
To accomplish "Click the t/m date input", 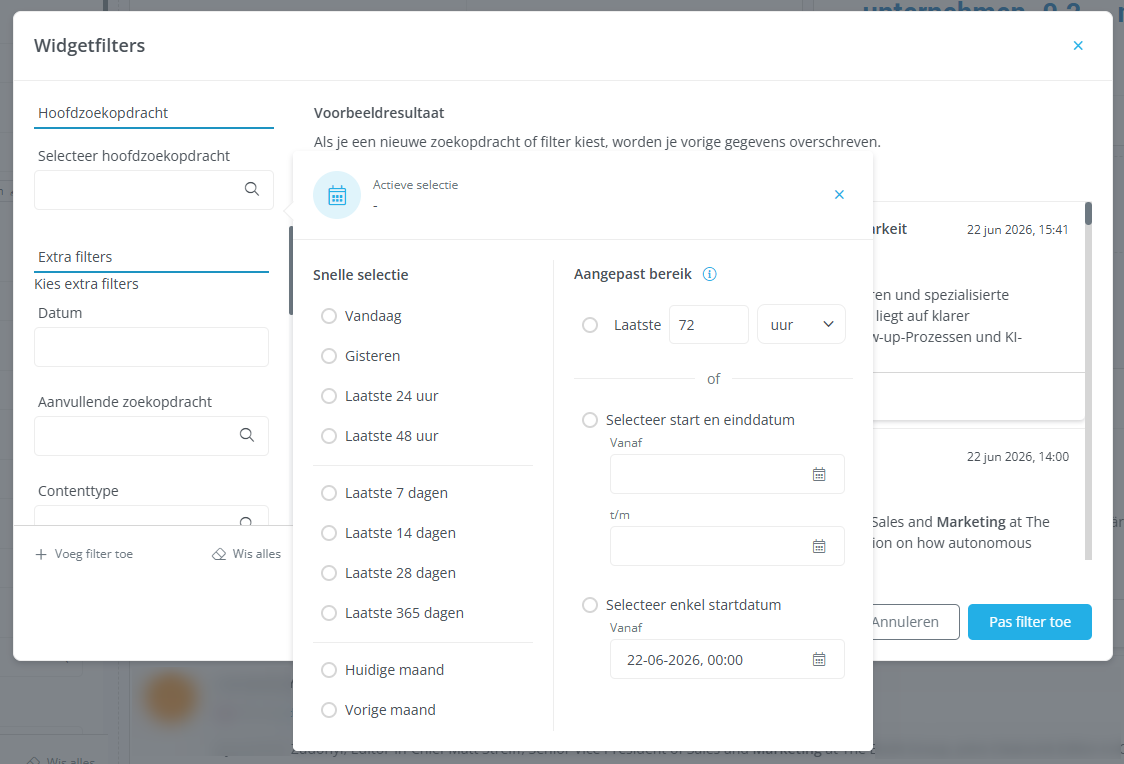I will click(727, 546).
